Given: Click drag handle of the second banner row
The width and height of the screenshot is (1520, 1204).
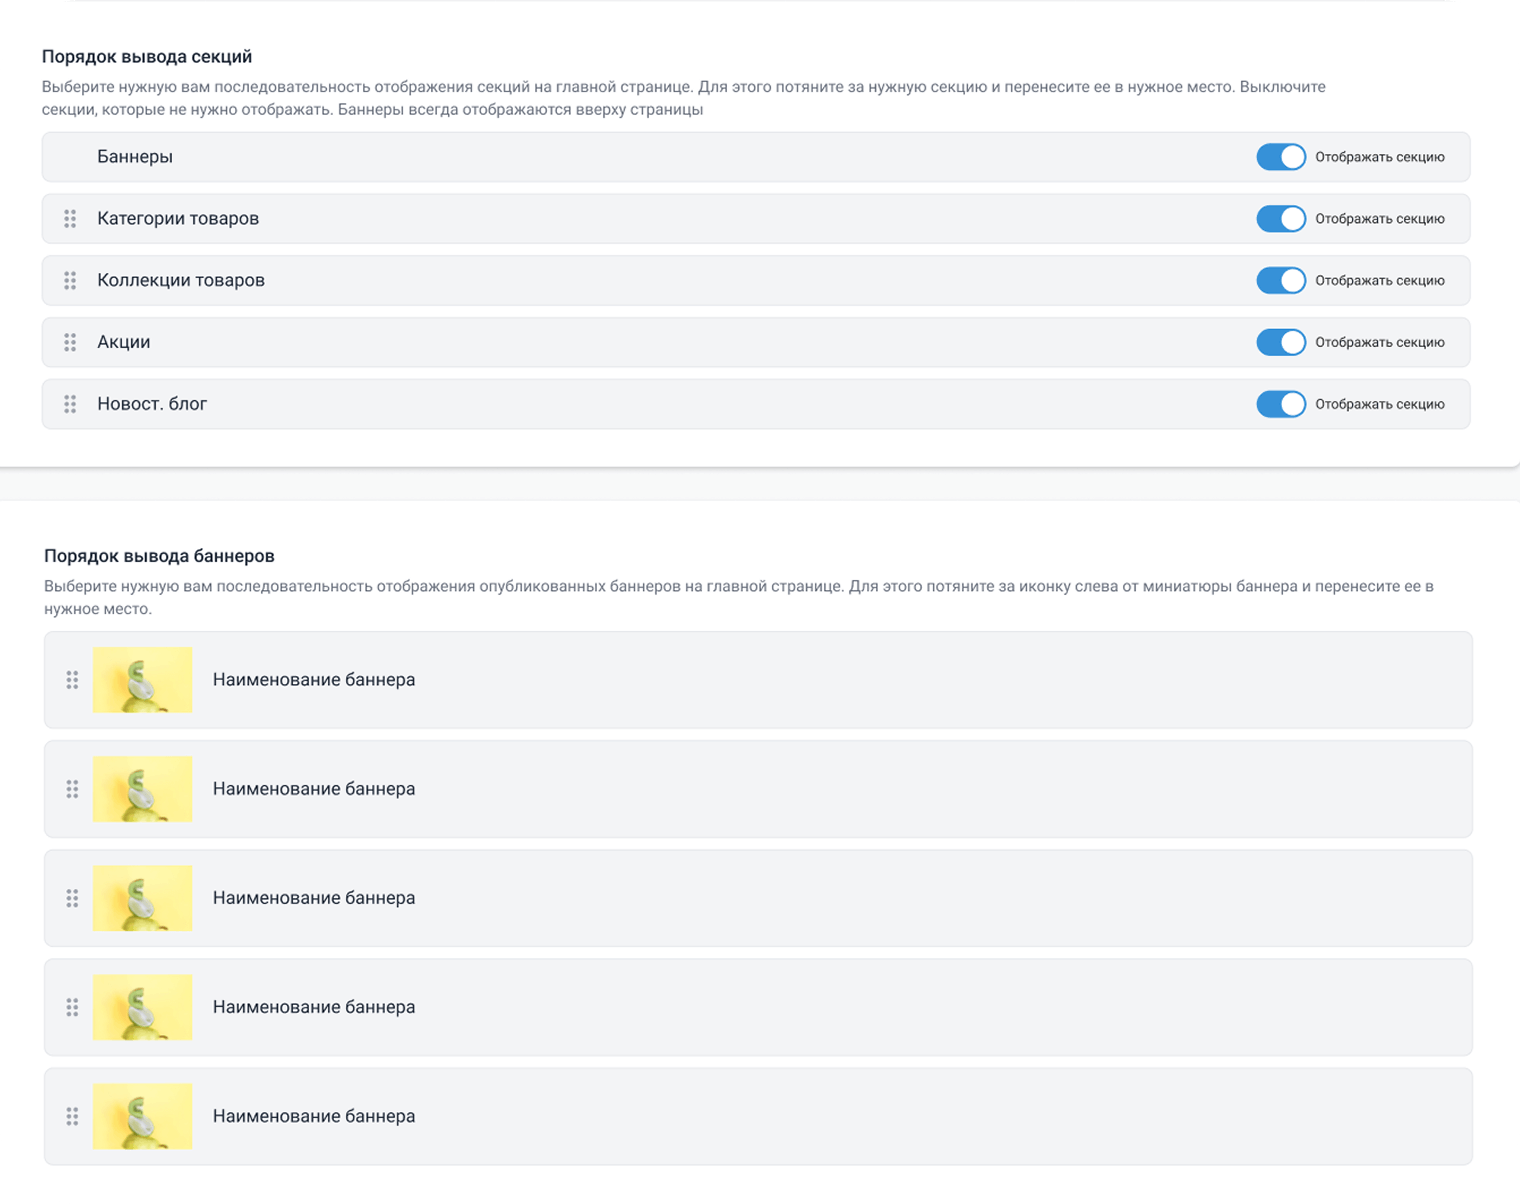Looking at the screenshot, I should point(72,789).
